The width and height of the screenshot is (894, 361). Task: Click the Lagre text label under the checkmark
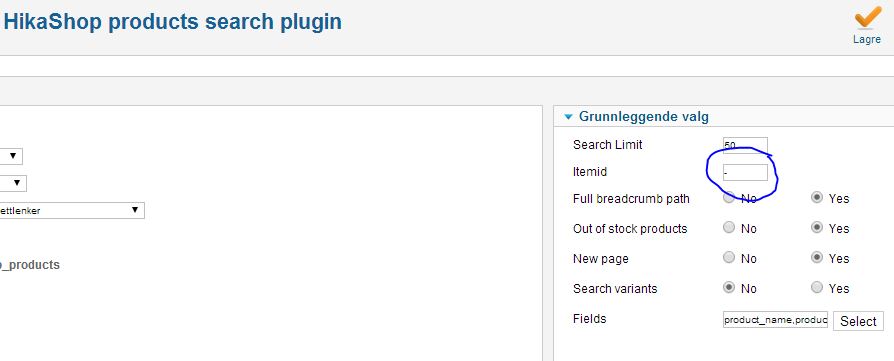click(x=867, y=40)
